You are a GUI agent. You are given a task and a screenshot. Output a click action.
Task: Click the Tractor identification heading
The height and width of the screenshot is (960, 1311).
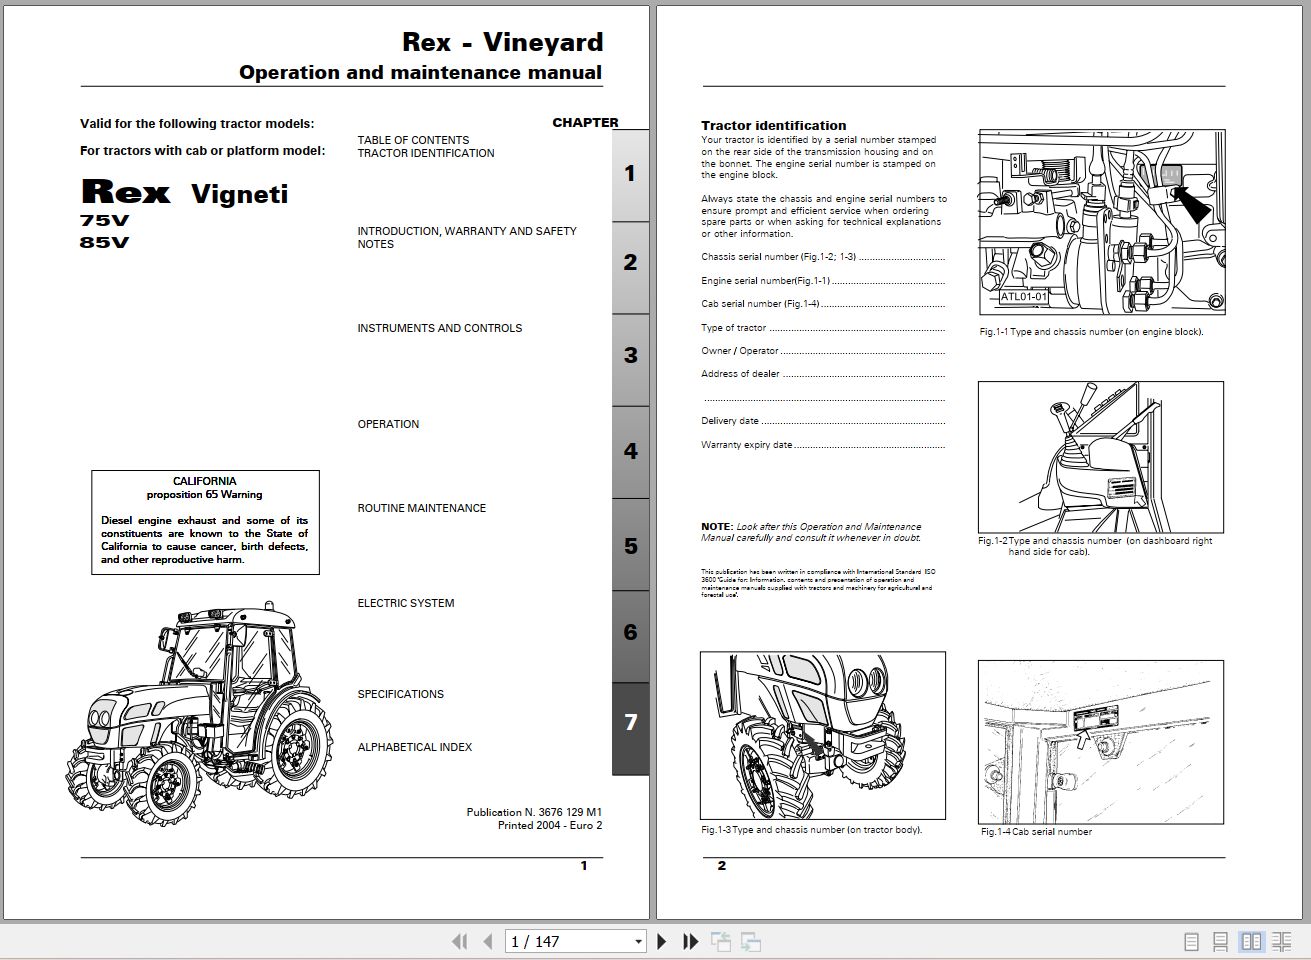[774, 126]
